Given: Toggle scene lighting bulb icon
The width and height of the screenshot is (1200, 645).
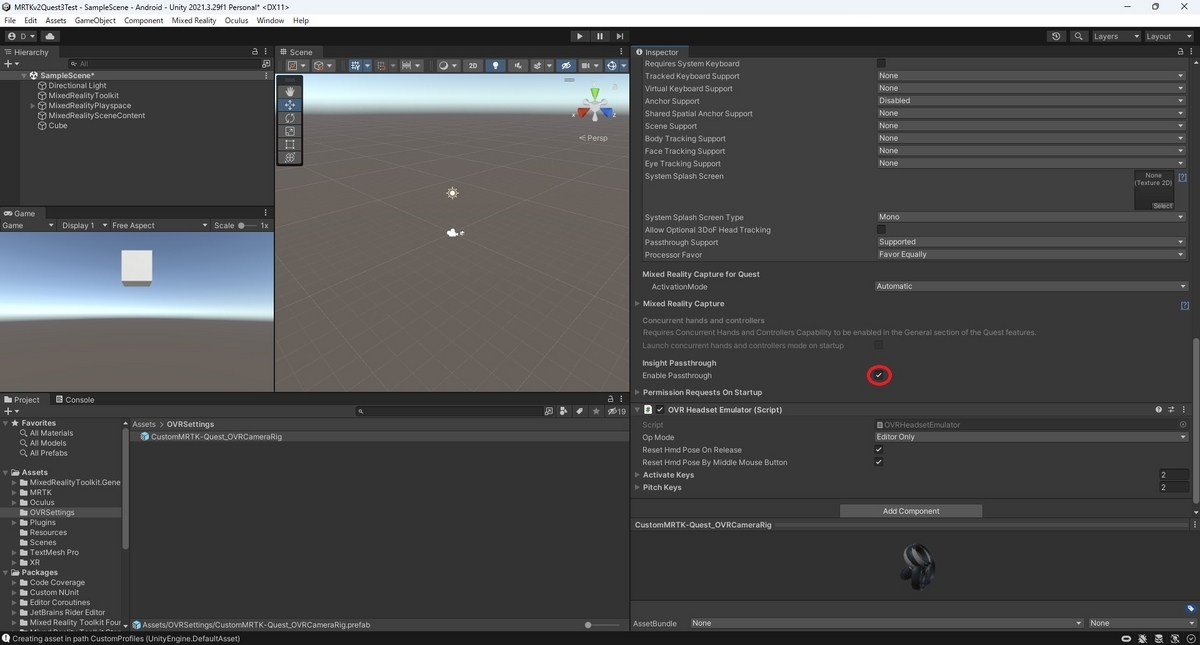Looking at the screenshot, I should click(x=495, y=66).
